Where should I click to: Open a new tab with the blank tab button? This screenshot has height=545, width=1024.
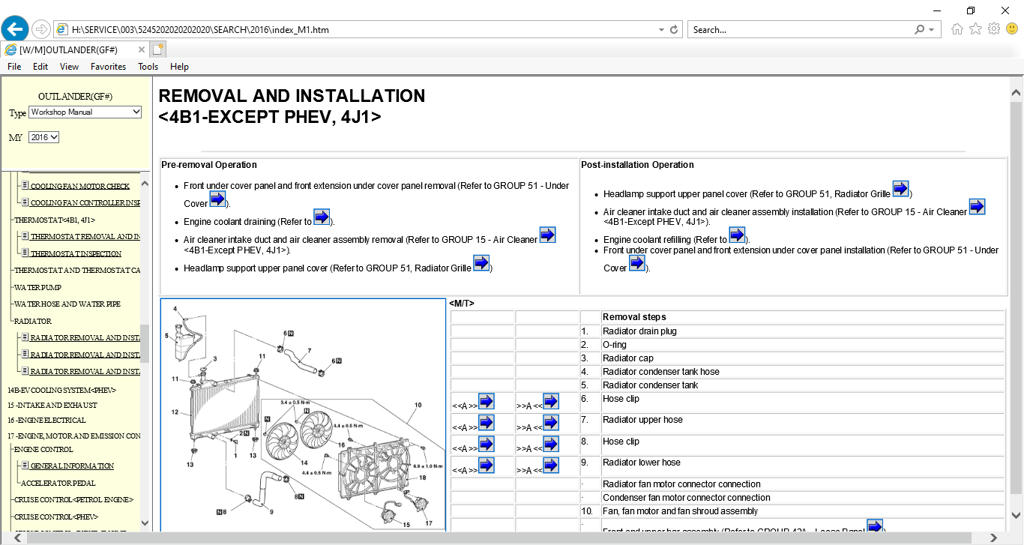pos(158,49)
